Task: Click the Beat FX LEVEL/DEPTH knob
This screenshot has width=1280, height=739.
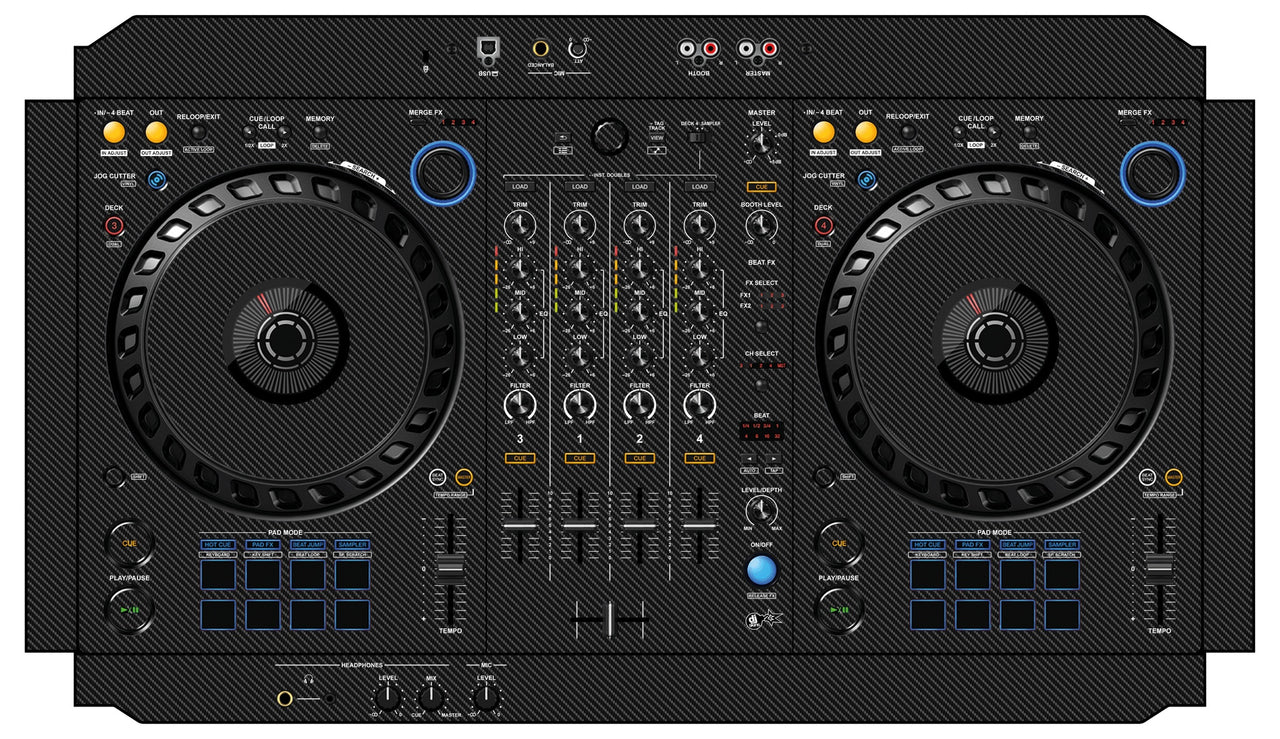Action: coord(762,510)
